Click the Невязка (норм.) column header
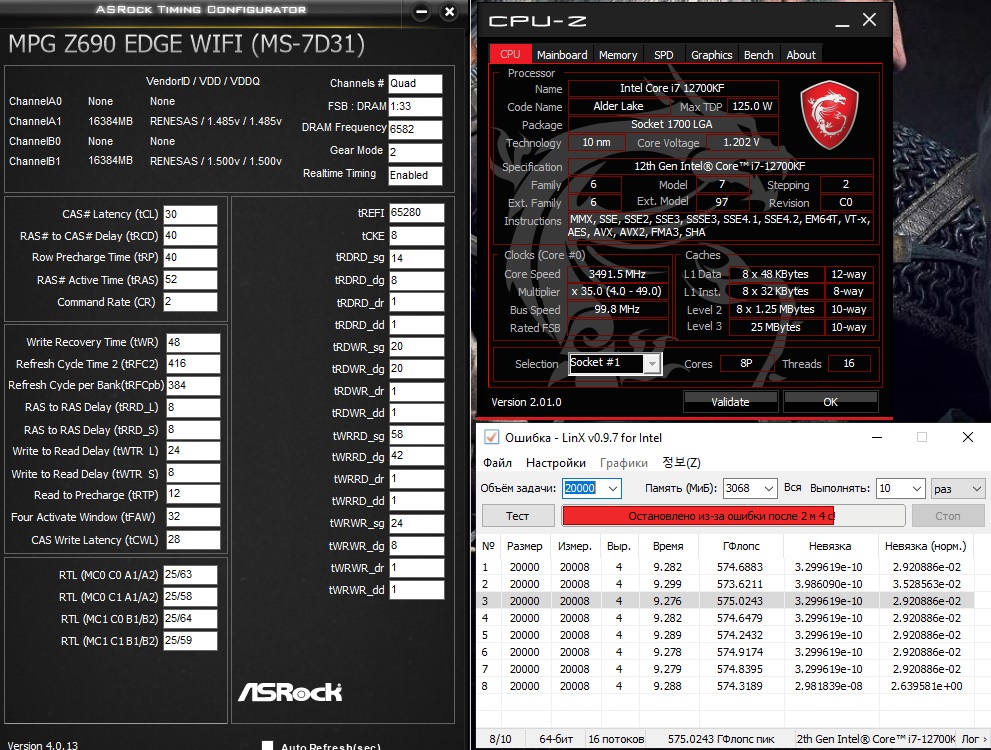Viewport: 991px width, 750px height. 925,546
